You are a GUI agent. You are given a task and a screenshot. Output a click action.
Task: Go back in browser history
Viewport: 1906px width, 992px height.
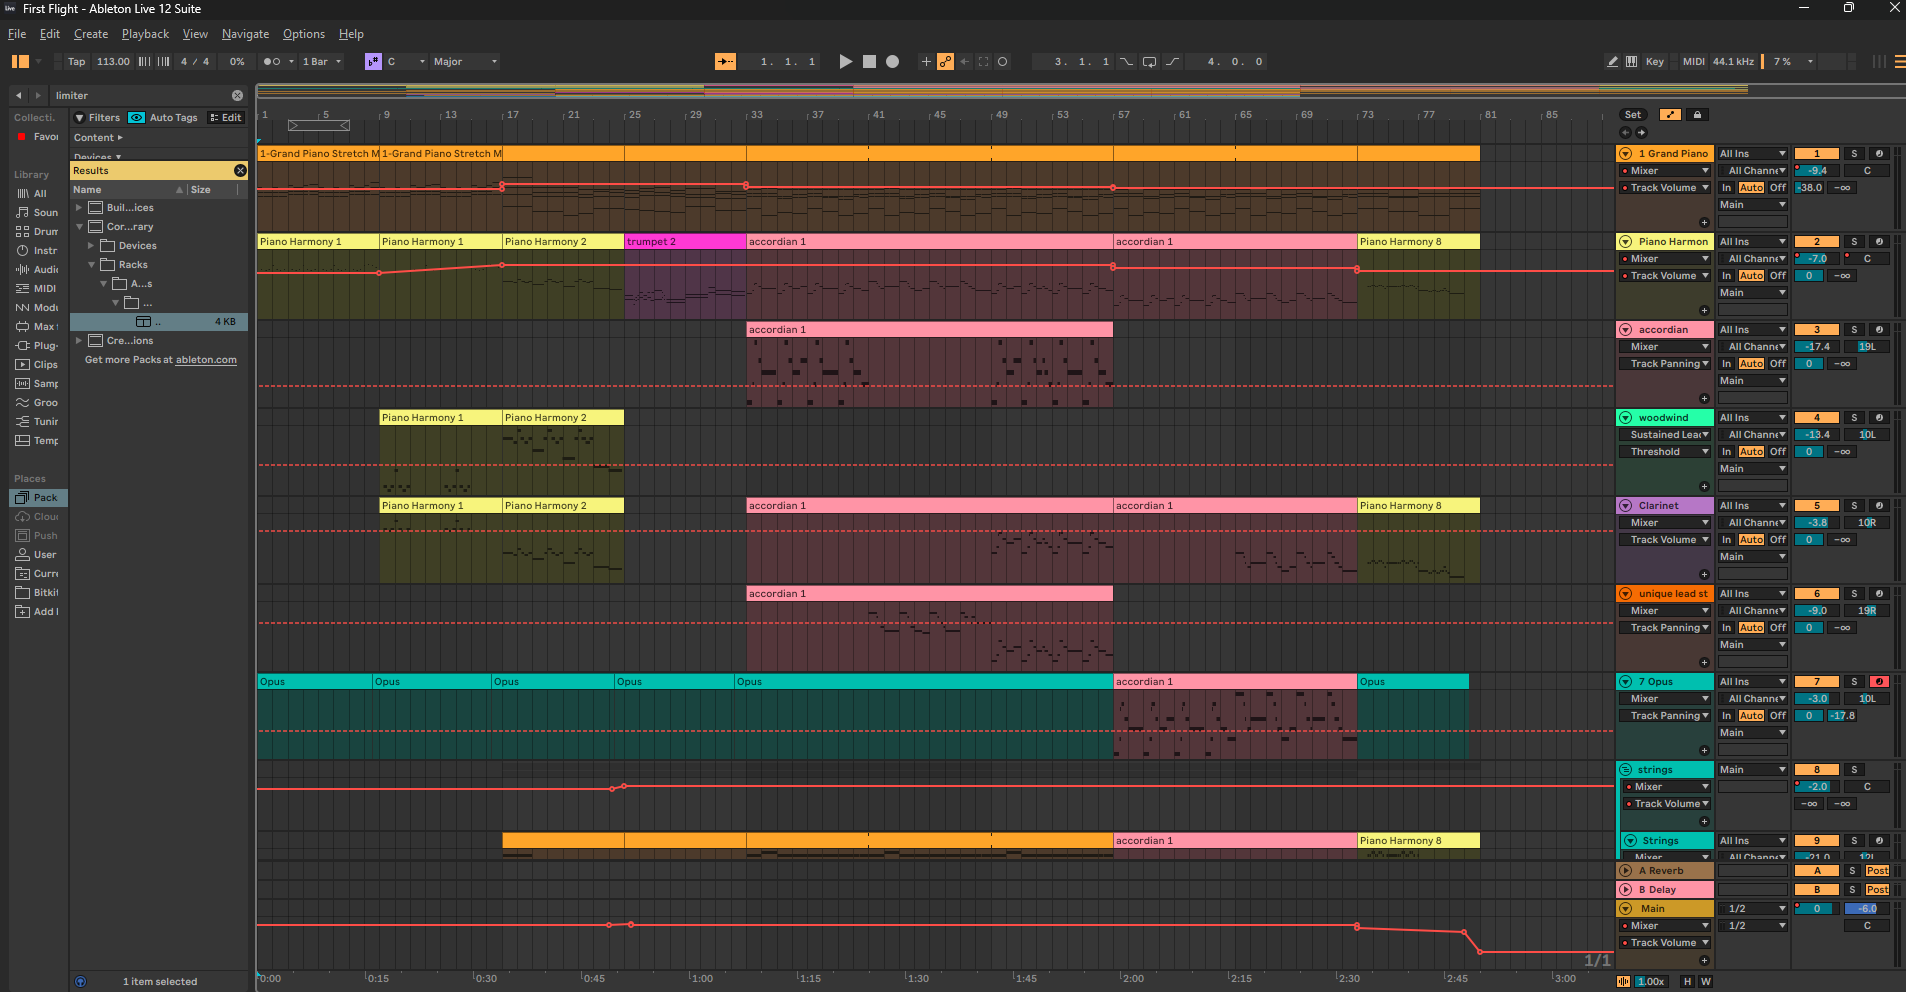(x=18, y=96)
